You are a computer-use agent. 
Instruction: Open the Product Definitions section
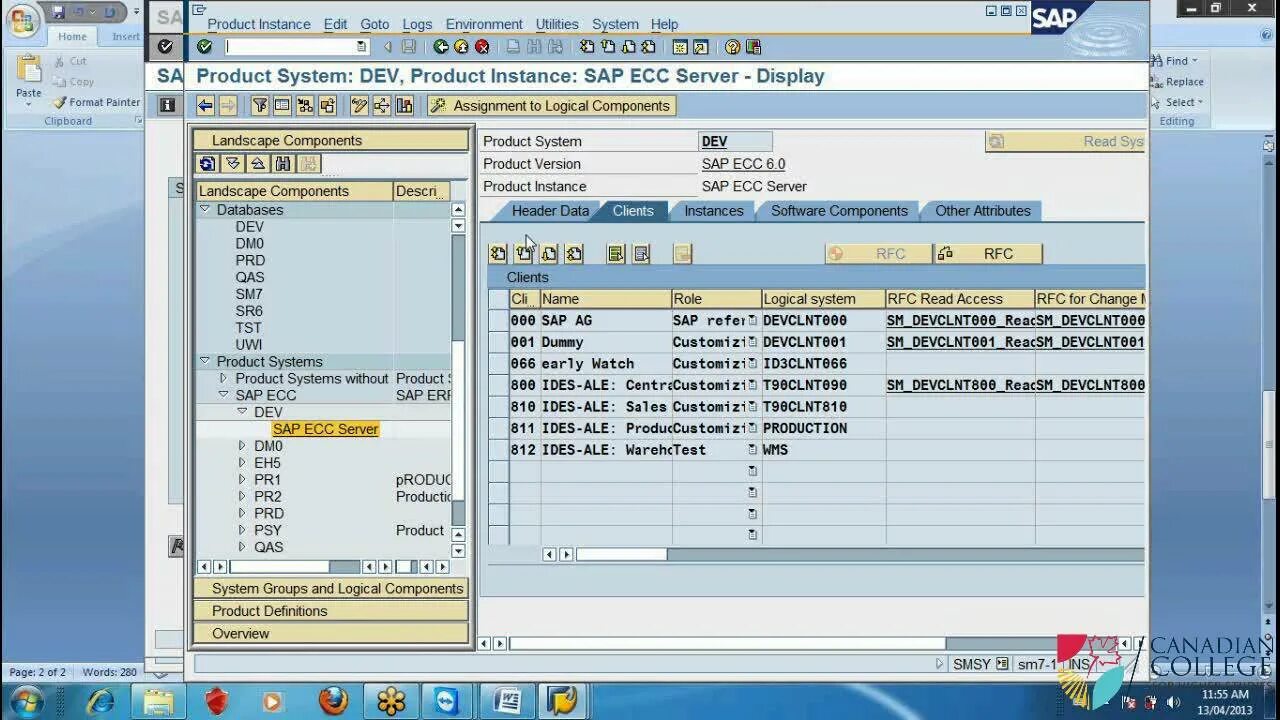tap(331, 611)
